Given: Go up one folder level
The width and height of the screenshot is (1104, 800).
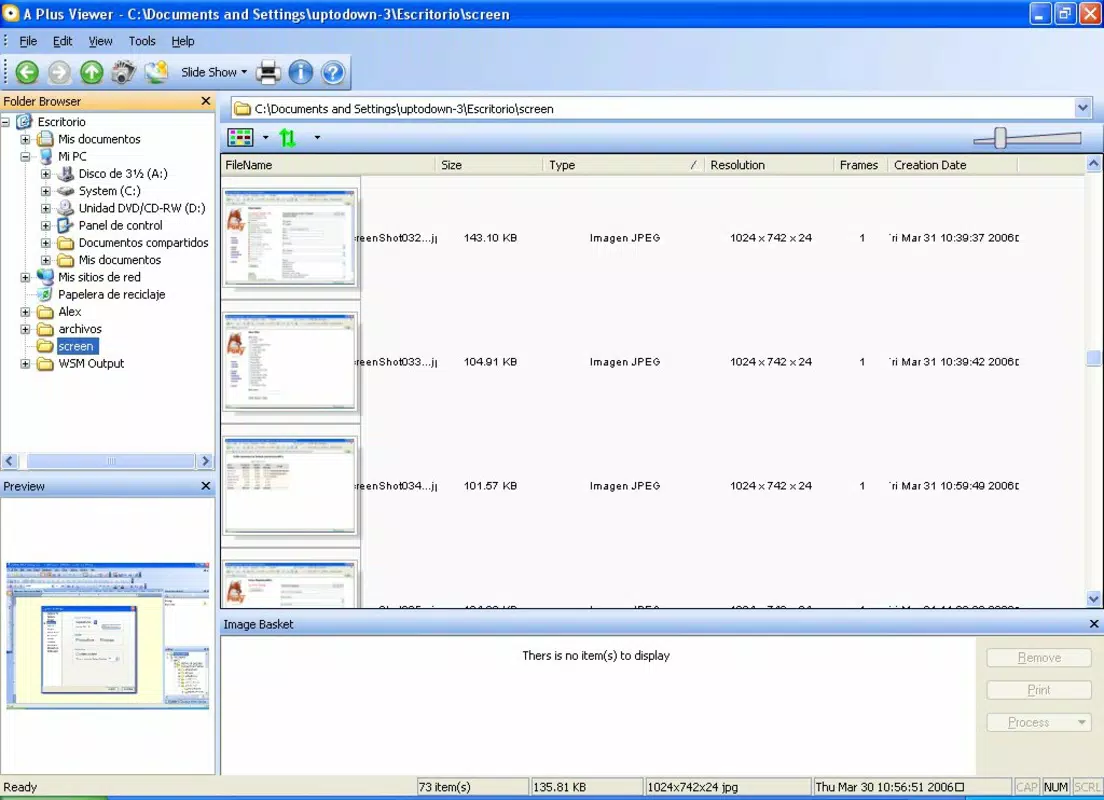Looking at the screenshot, I should (92, 72).
